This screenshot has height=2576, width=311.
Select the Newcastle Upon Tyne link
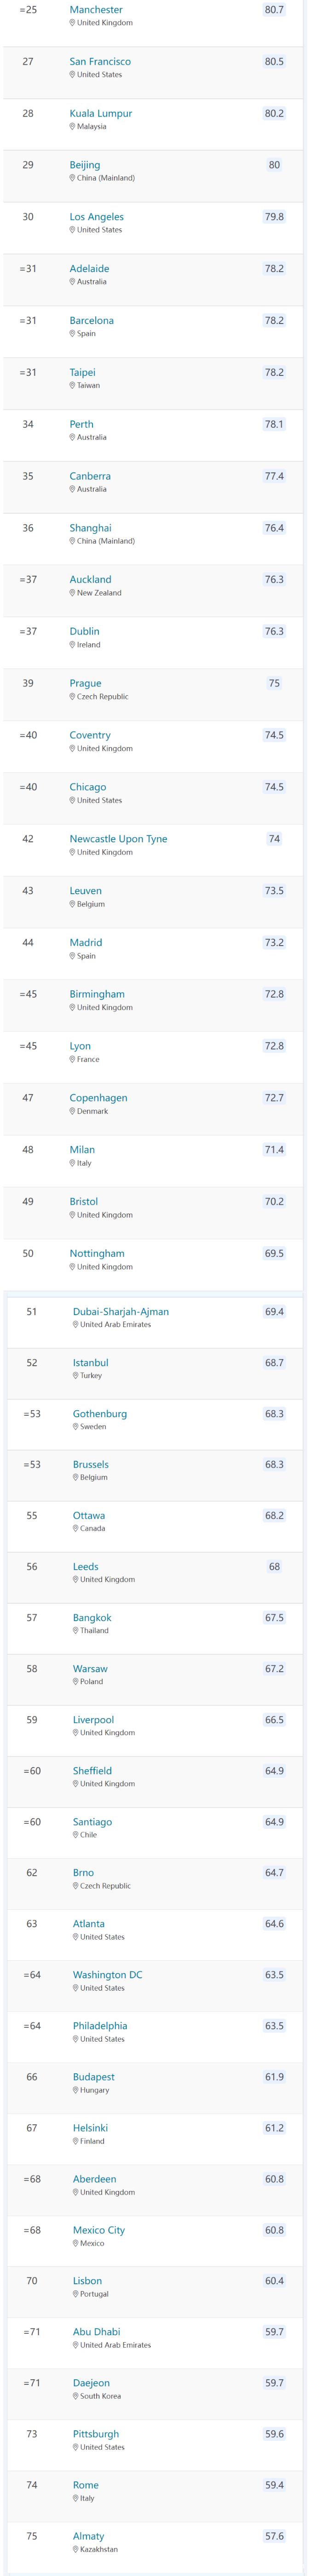(x=118, y=839)
